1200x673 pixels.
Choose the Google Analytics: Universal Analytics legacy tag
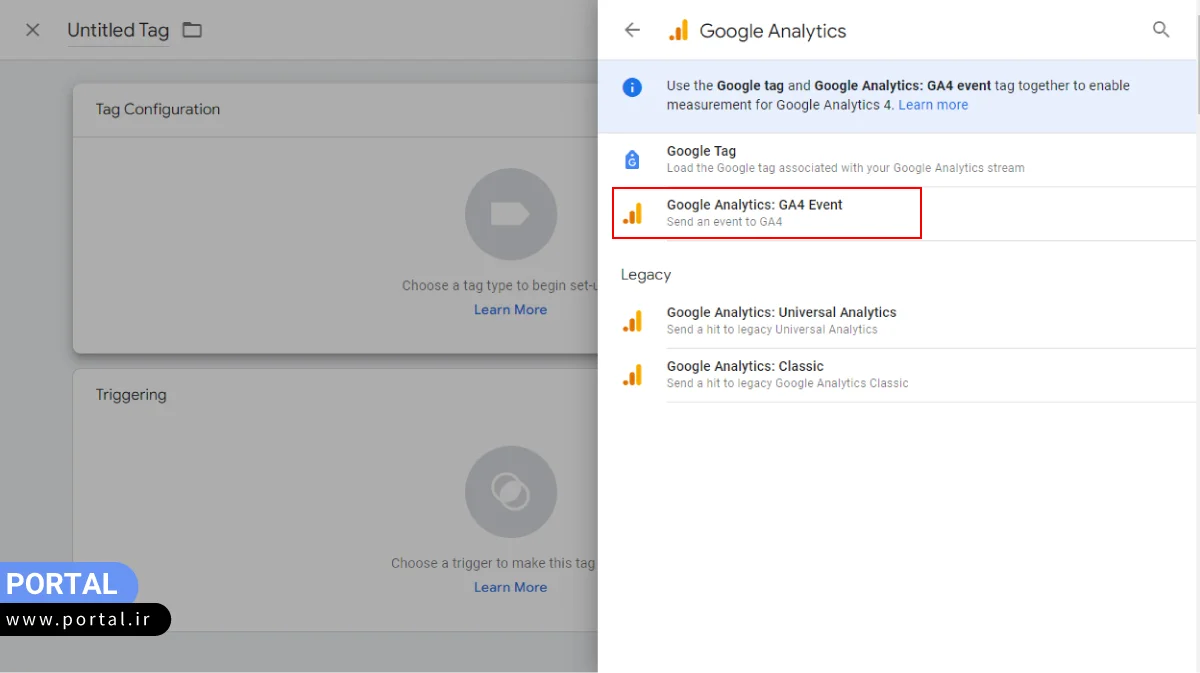click(x=780, y=318)
